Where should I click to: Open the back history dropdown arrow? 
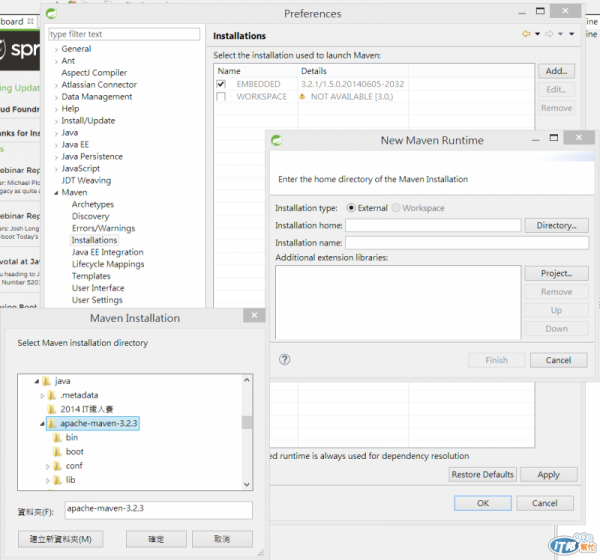click(x=538, y=34)
